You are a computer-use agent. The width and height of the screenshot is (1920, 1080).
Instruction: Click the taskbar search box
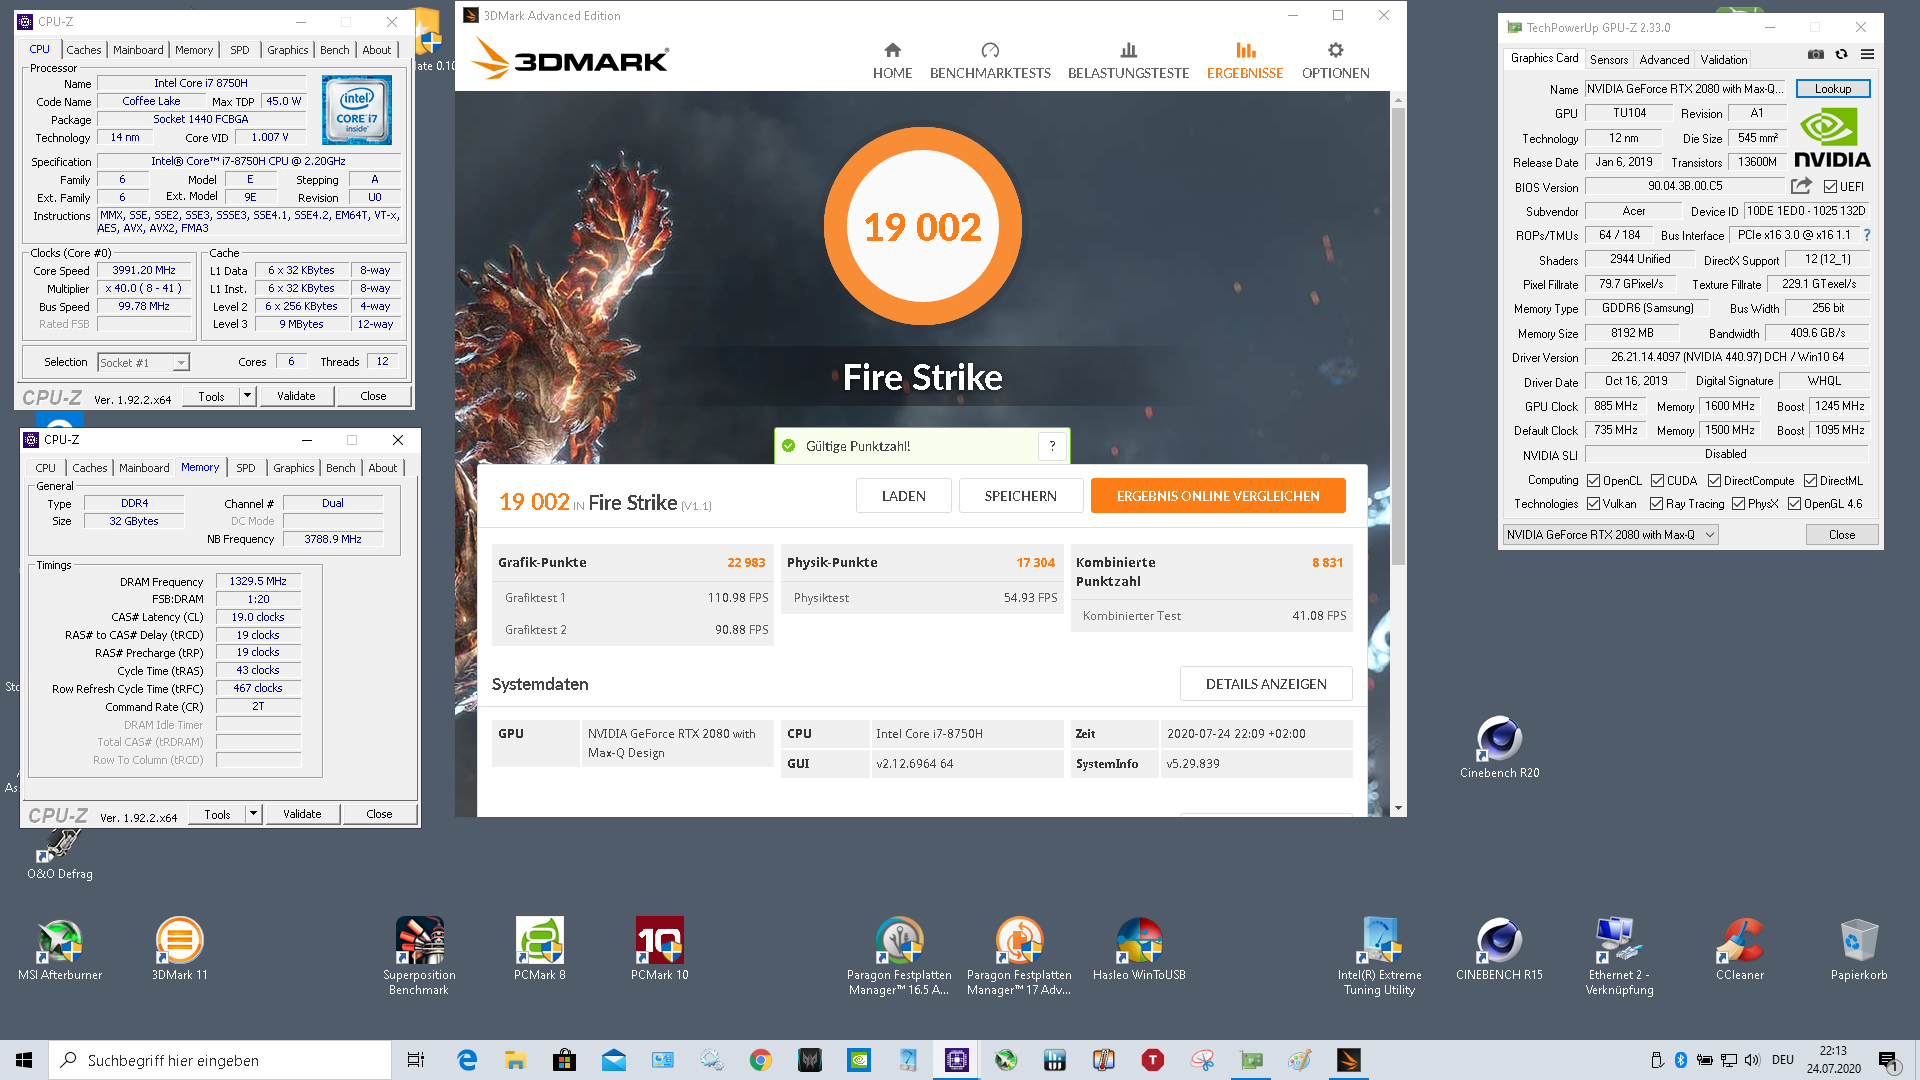(x=220, y=1060)
